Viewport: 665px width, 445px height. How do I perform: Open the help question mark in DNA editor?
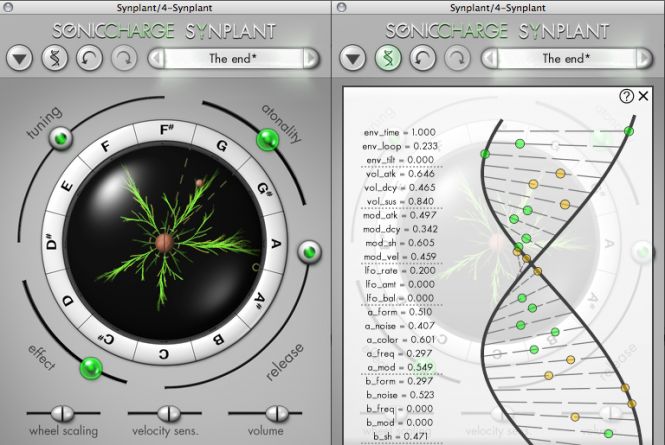(x=626, y=96)
